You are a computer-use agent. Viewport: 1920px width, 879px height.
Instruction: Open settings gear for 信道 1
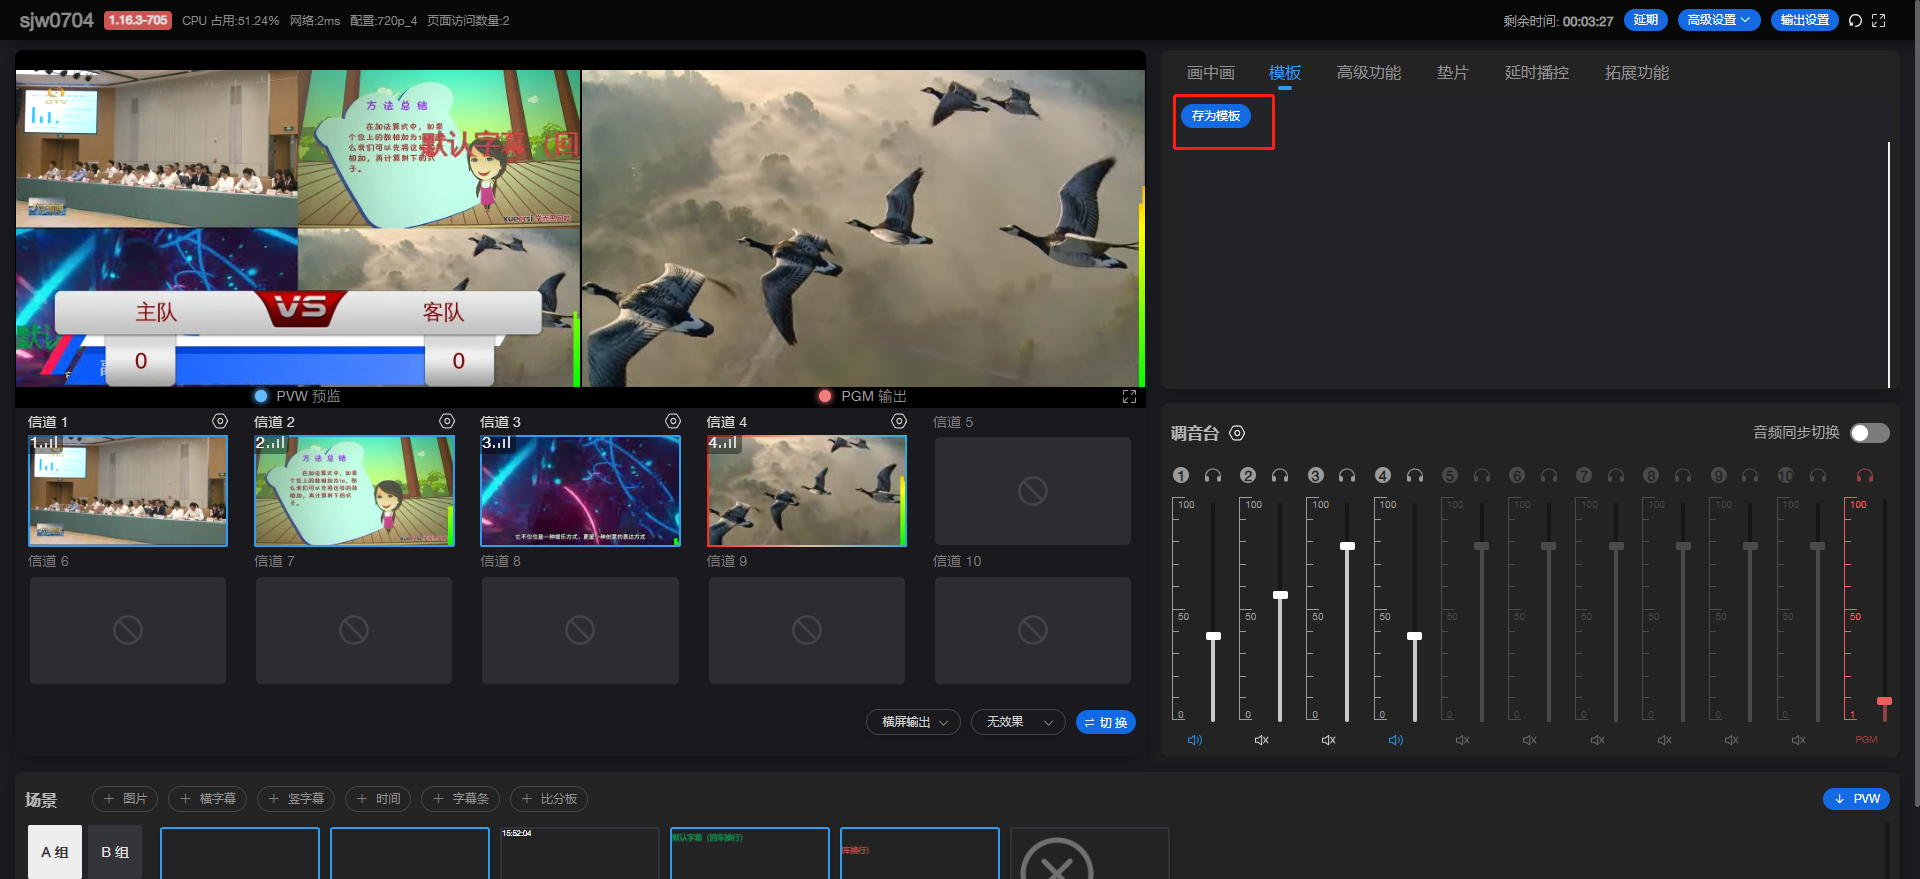[220, 422]
